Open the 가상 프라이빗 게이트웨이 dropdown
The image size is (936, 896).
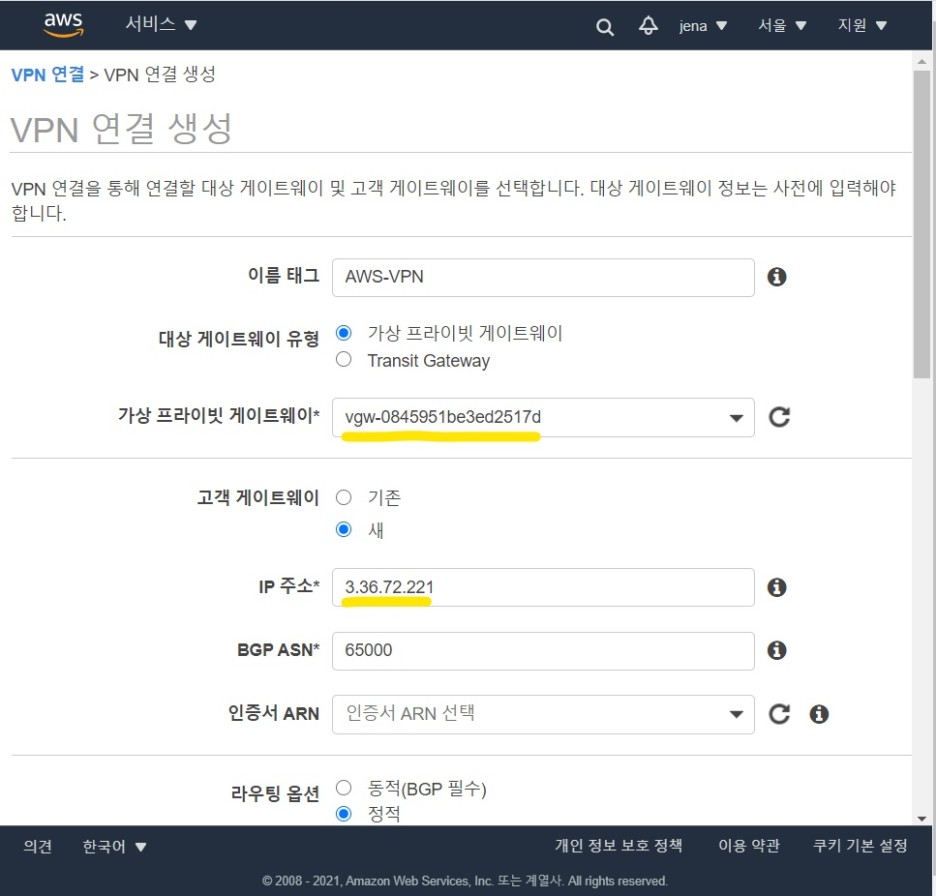tap(543, 418)
